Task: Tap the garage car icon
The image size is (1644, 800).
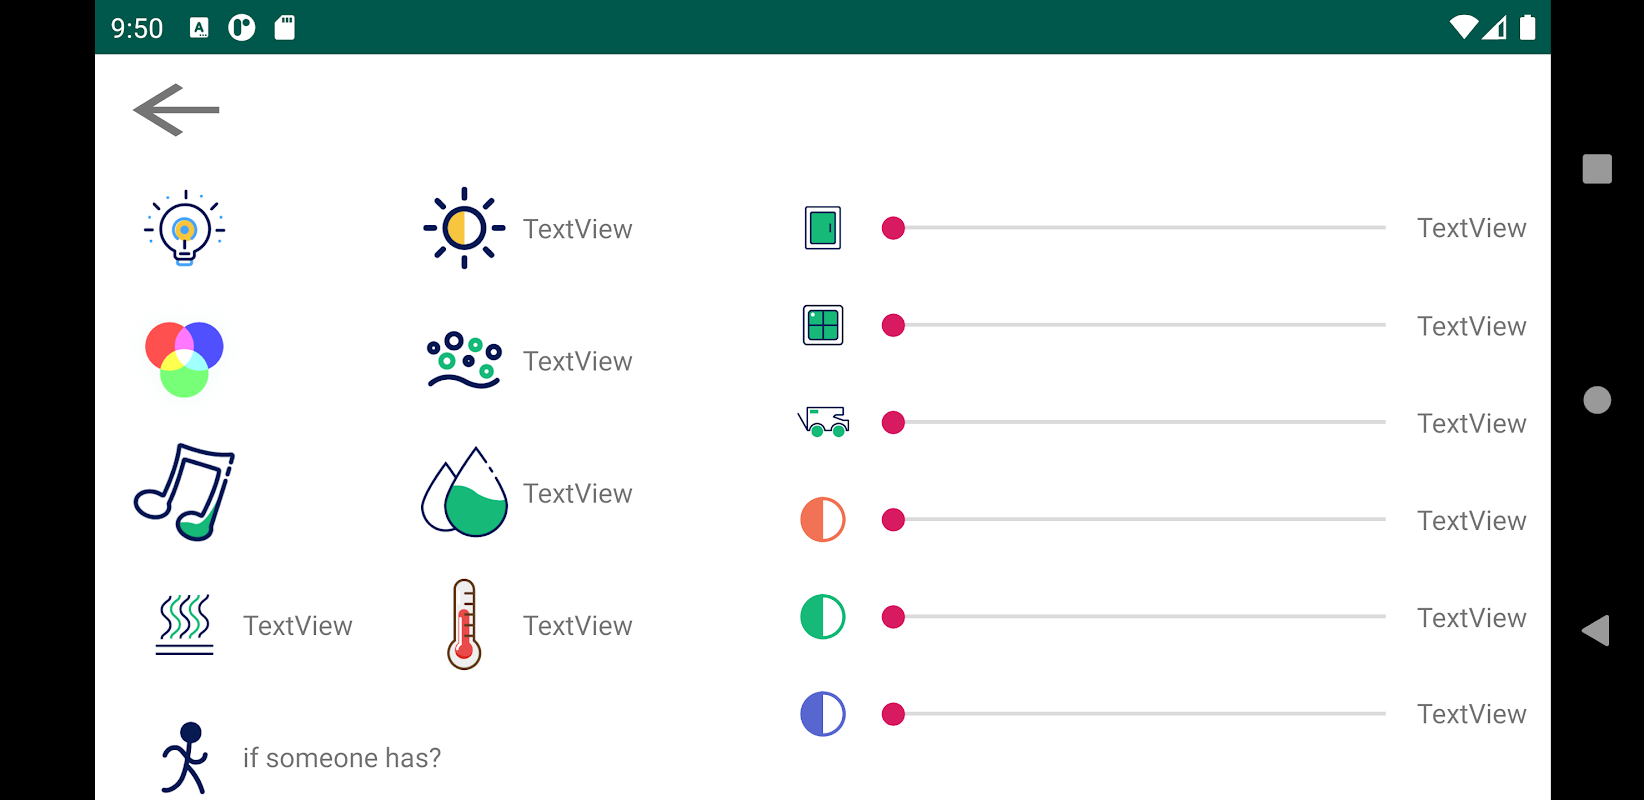Action: pos(823,422)
